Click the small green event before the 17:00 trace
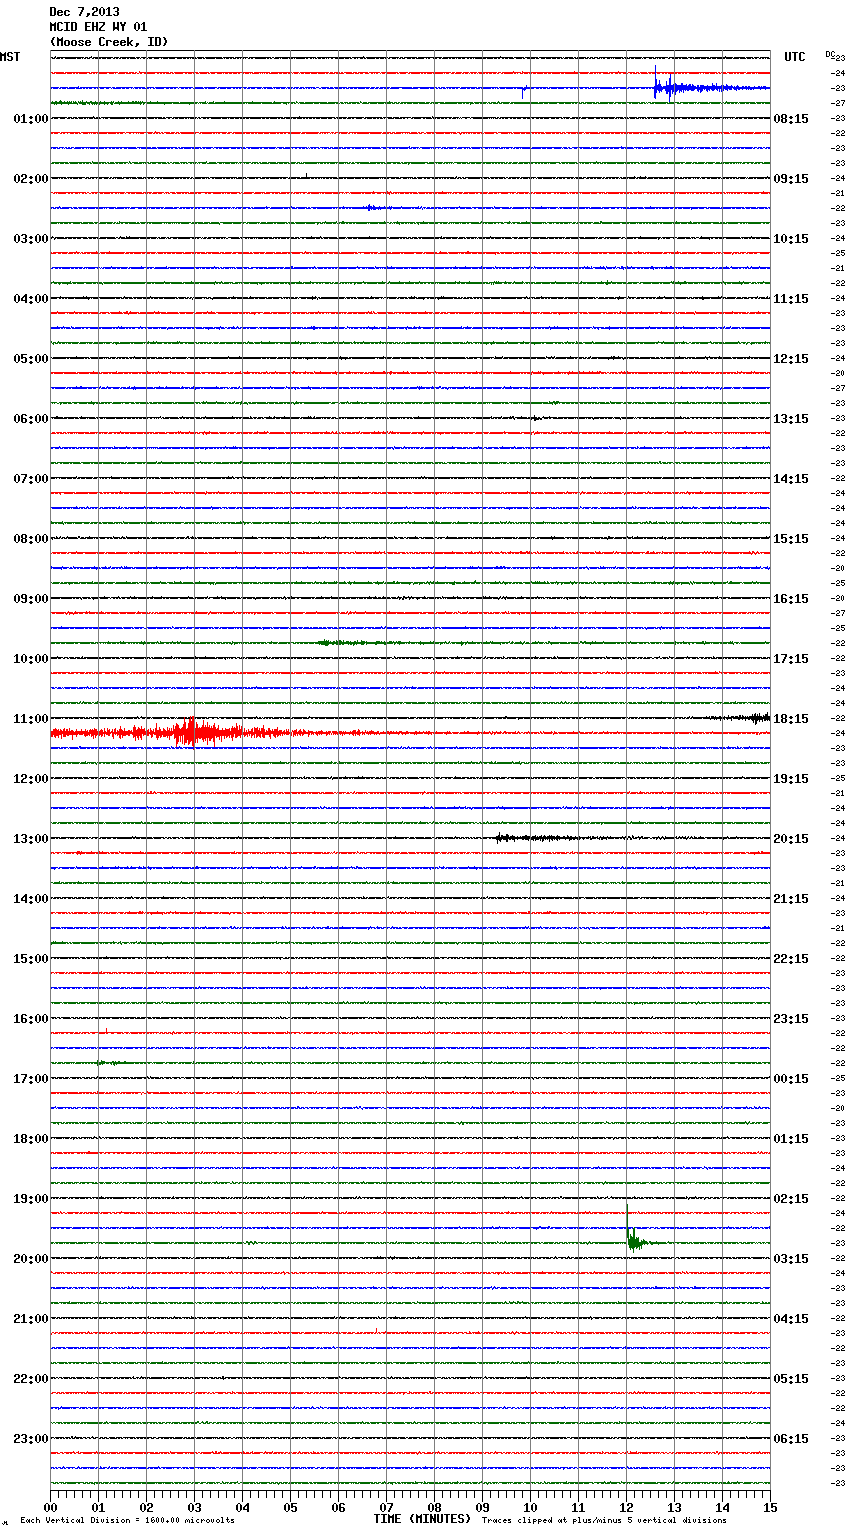Screen dimensions: 850x1534 [x=110, y=1062]
